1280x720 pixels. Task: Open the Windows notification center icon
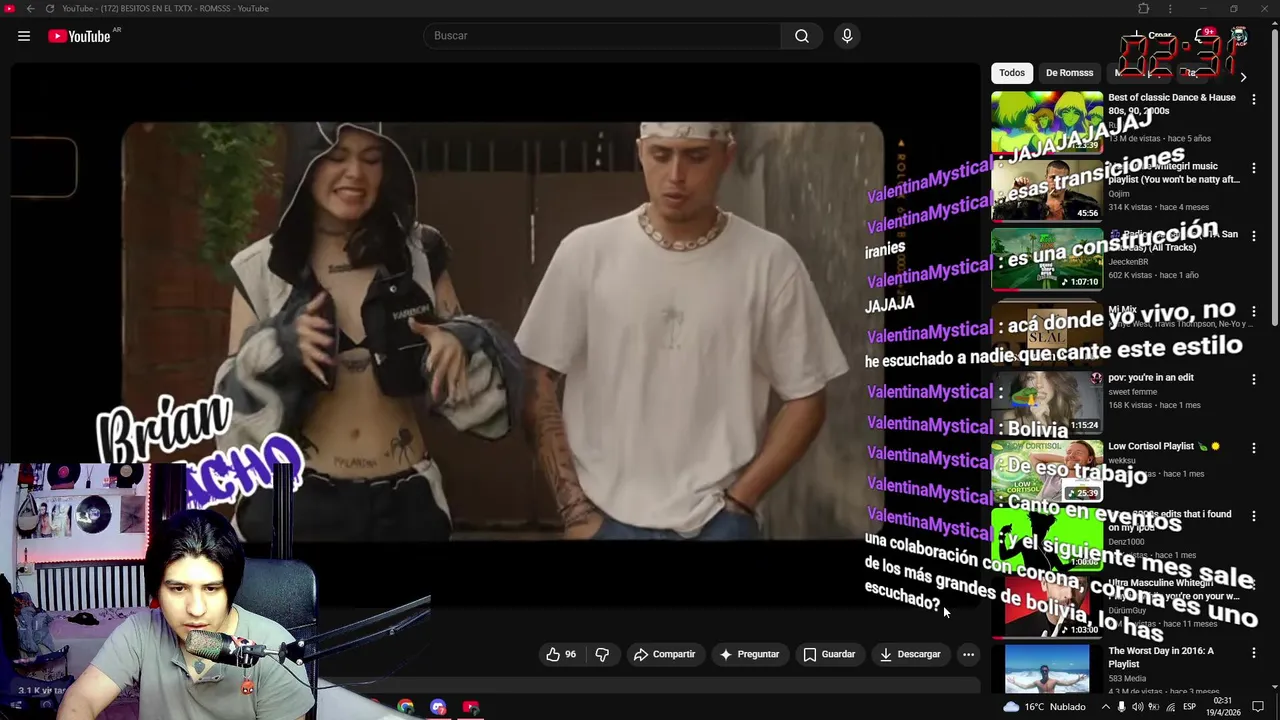click(1258, 707)
